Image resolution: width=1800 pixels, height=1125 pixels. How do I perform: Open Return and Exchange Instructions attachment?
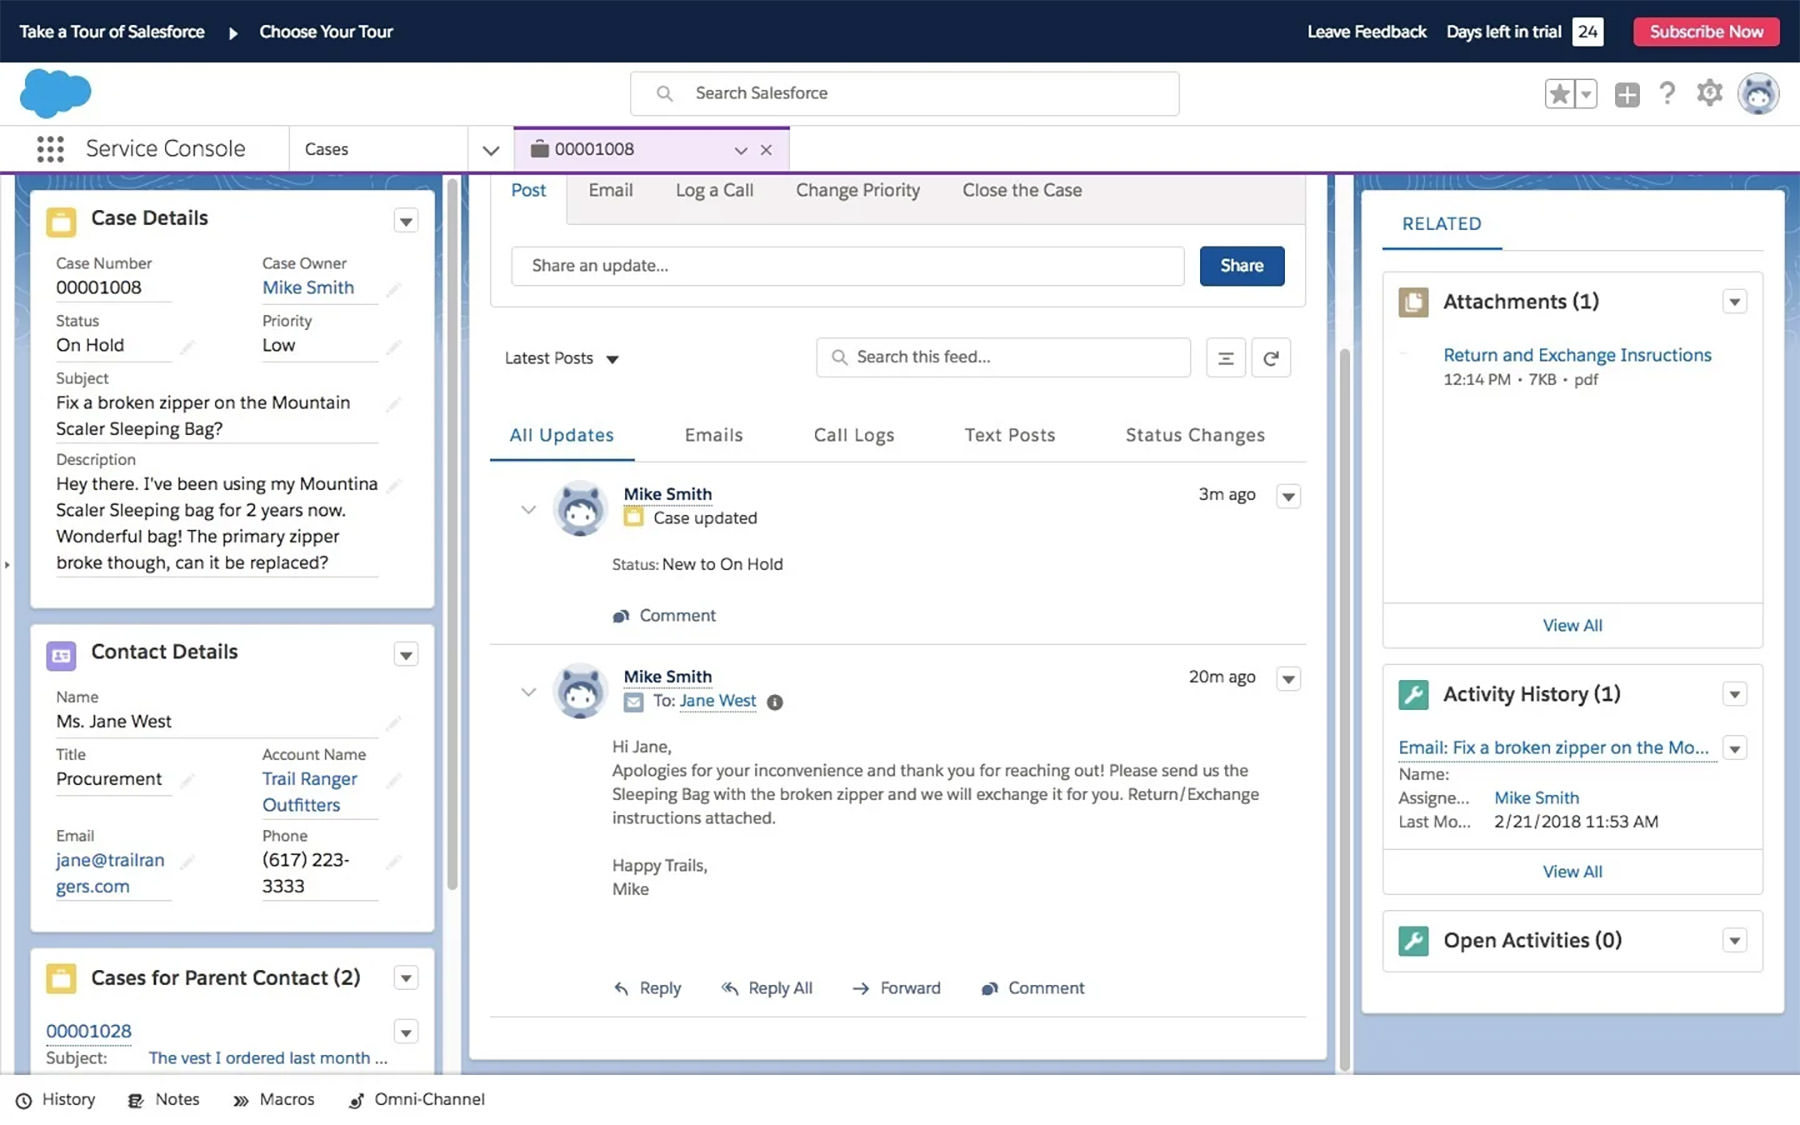click(x=1577, y=355)
